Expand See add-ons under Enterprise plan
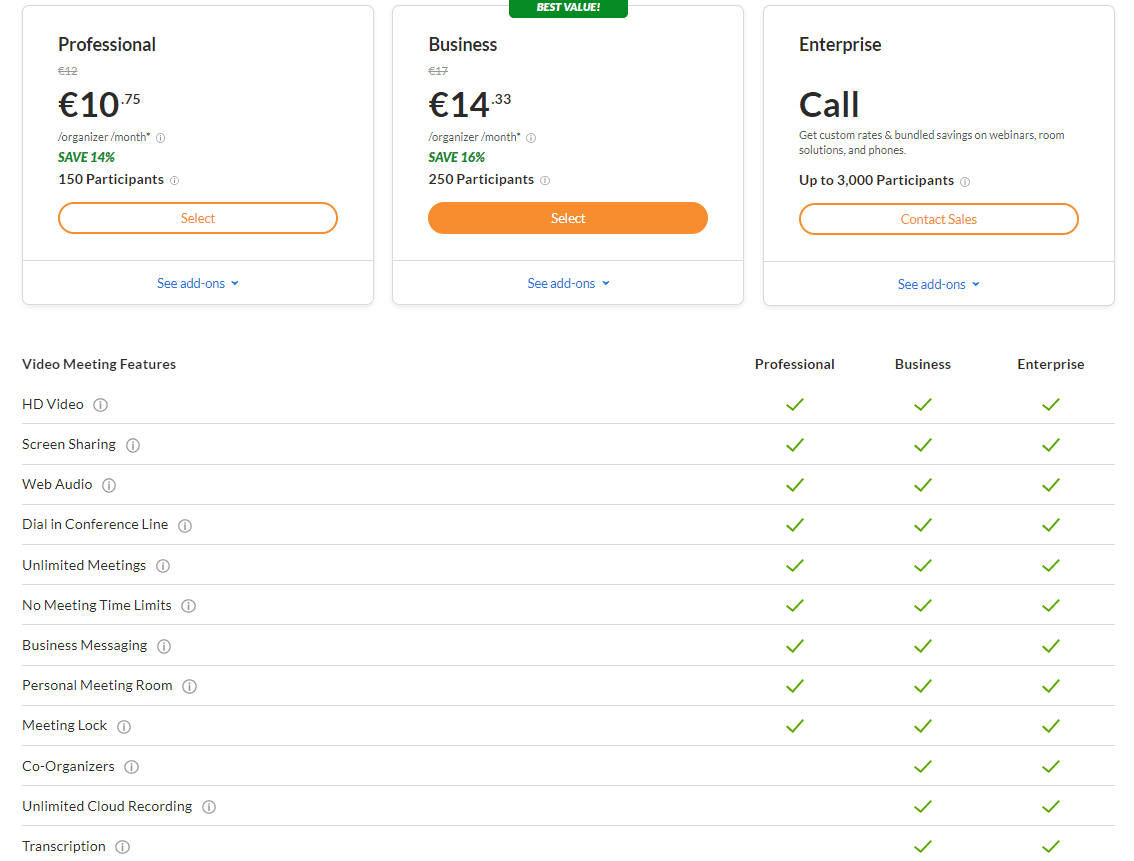The width and height of the screenshot is (1134, 861). click(939, 284)
